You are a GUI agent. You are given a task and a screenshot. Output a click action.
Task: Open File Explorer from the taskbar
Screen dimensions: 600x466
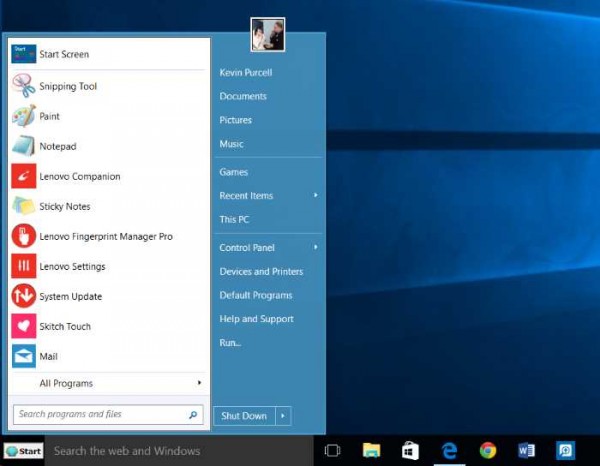(372, 450)
